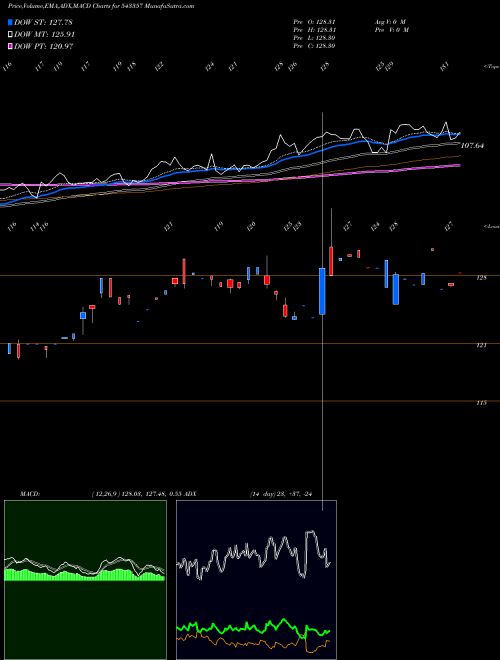Click the Pre L: 128.39 value

(x=314, y=38)
